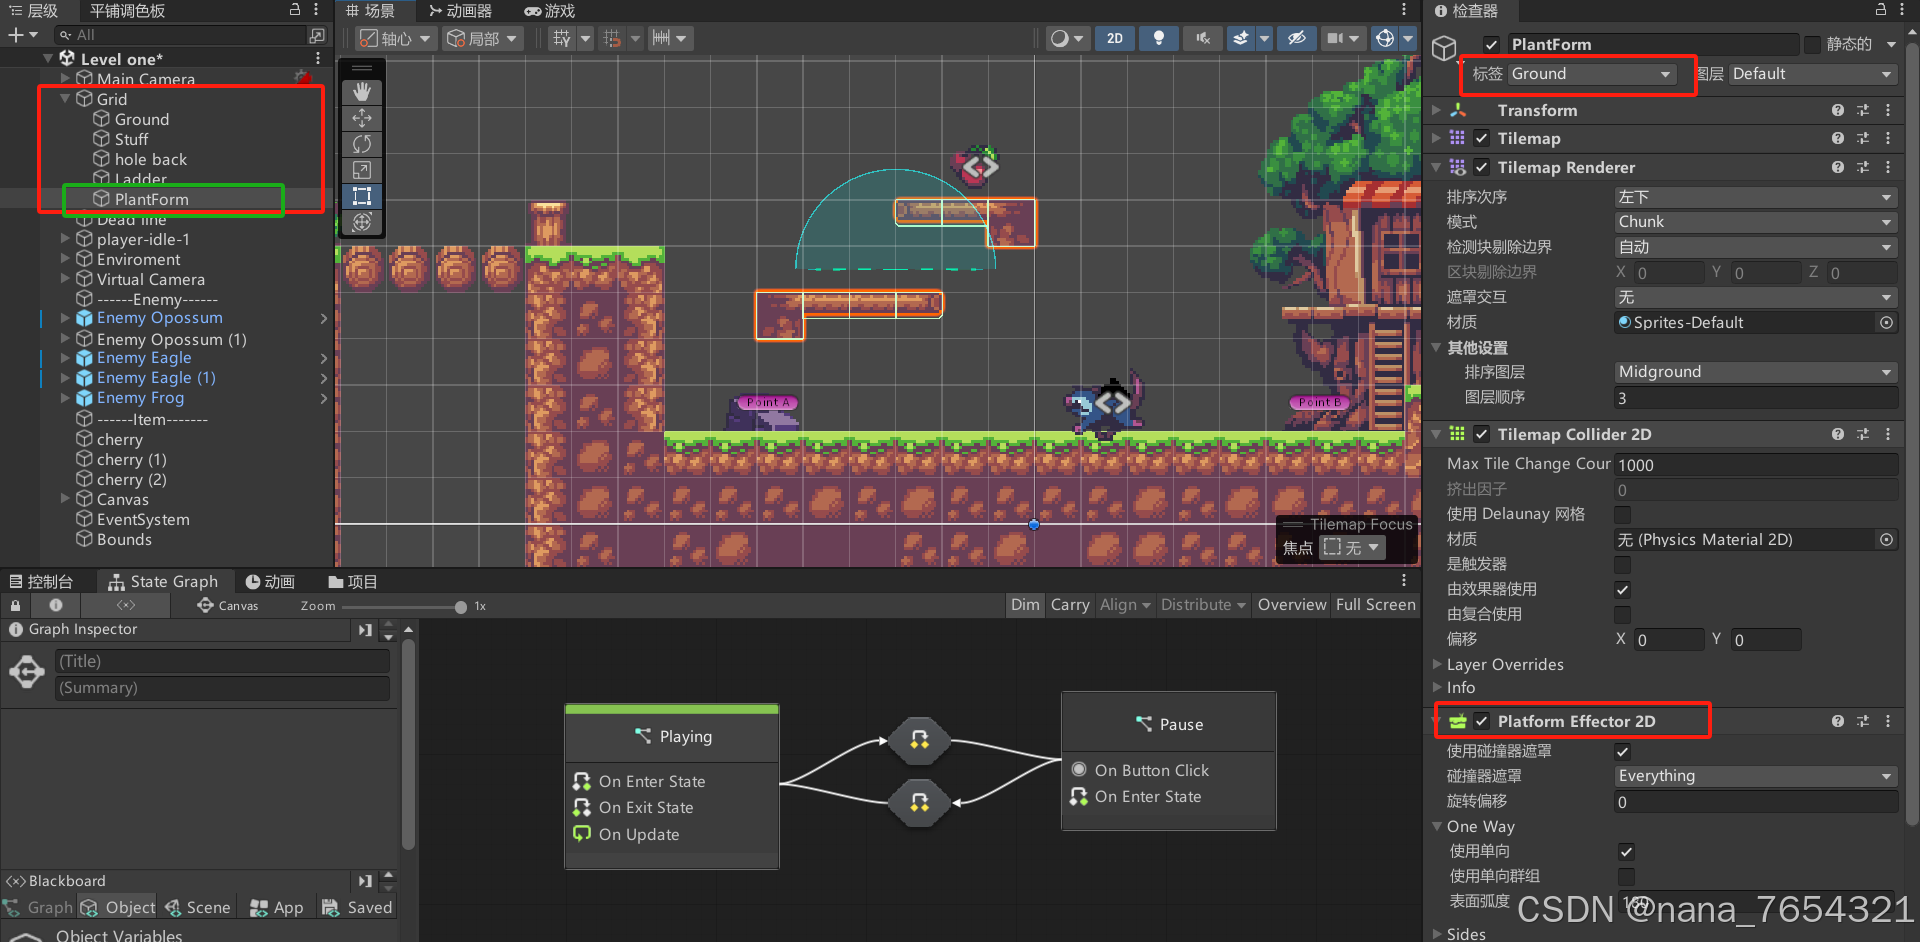Uncheck 使用单向 under One Way

pos(1625,851)
